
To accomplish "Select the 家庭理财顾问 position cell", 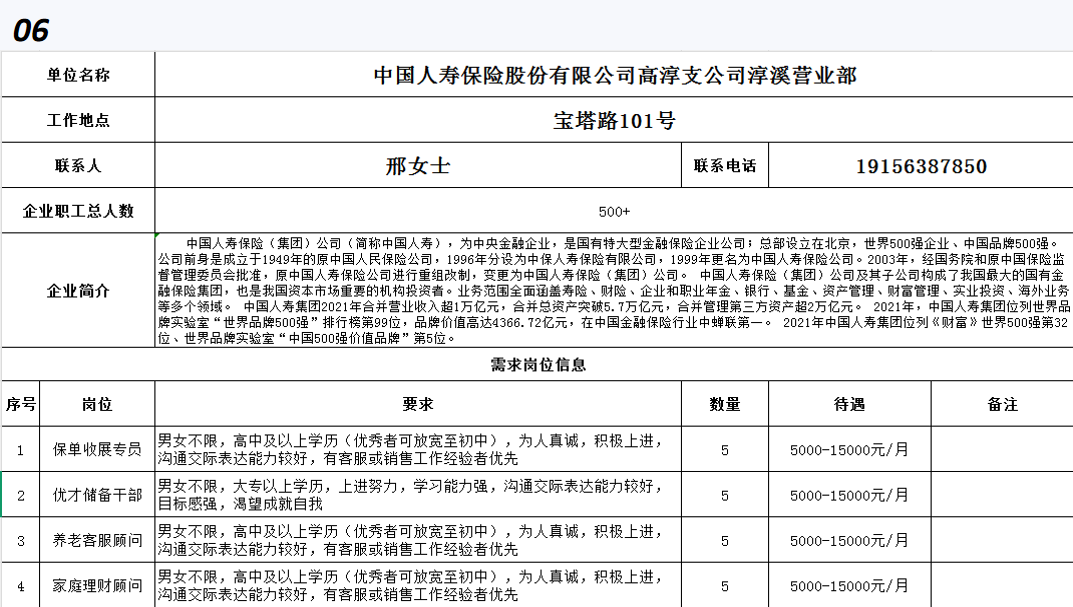I will (x=97, y=586).
